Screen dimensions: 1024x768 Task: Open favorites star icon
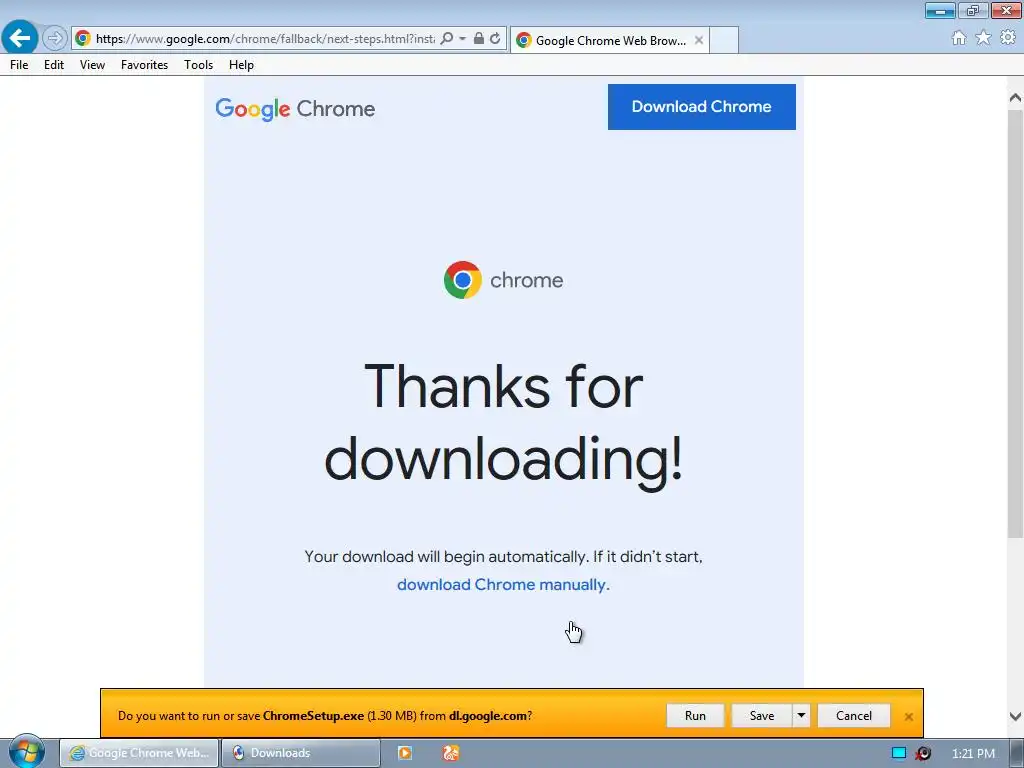click(983, 38)
